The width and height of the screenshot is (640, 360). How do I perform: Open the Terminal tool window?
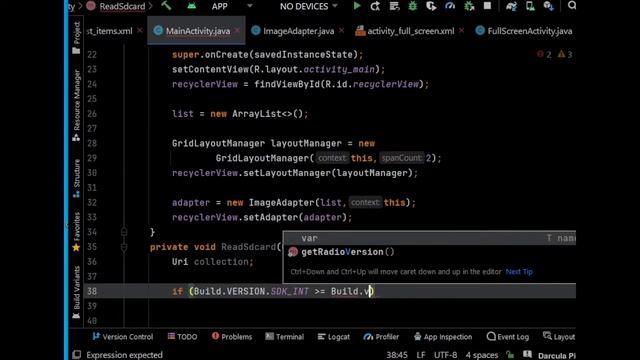(x=284, y=337)
